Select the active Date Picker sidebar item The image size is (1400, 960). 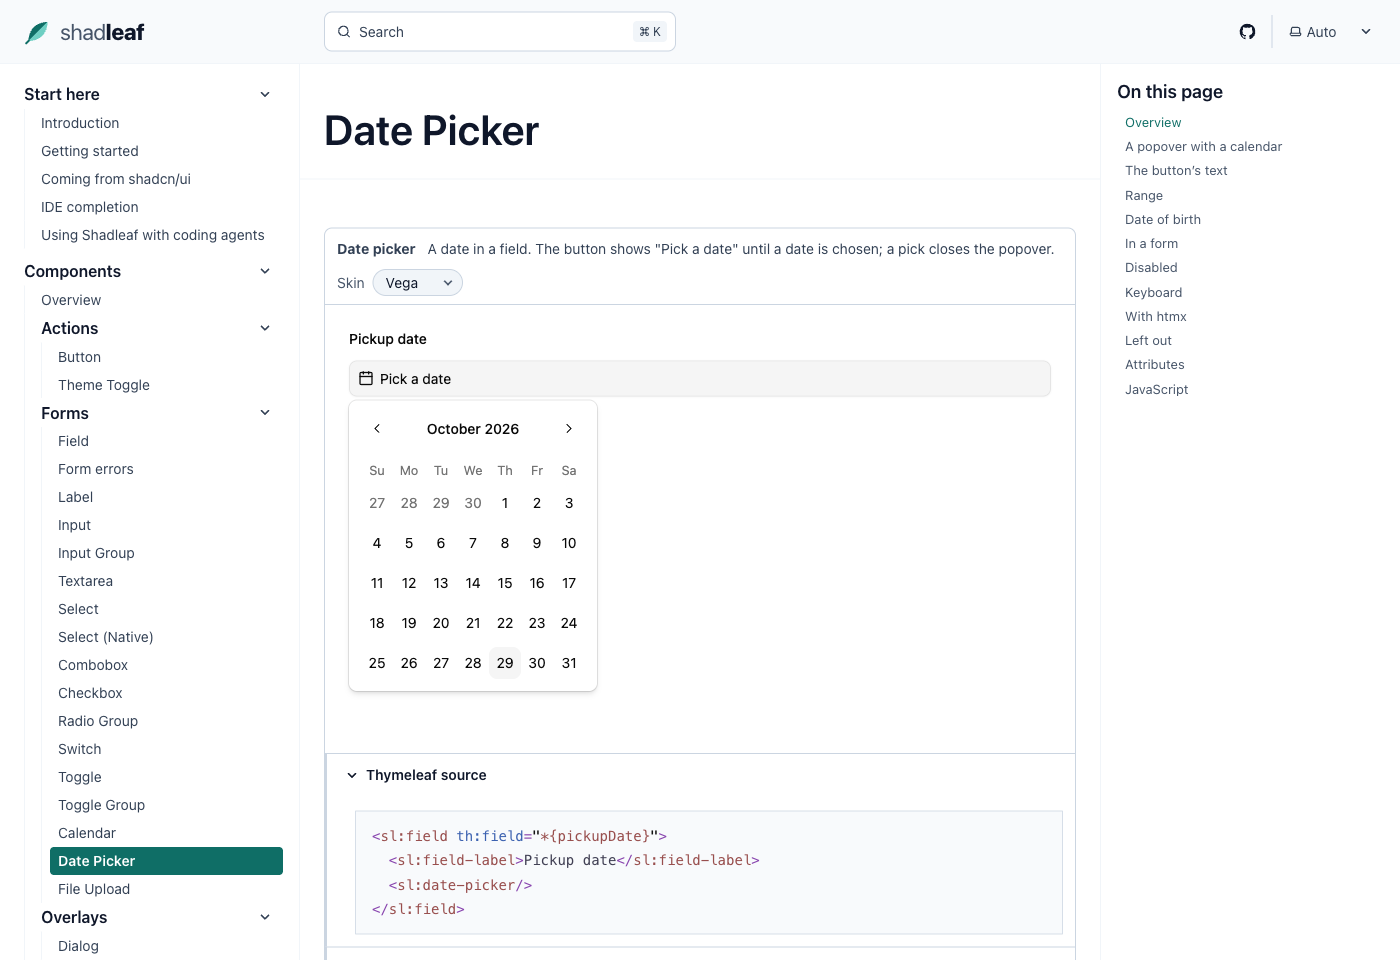(166, 861)
